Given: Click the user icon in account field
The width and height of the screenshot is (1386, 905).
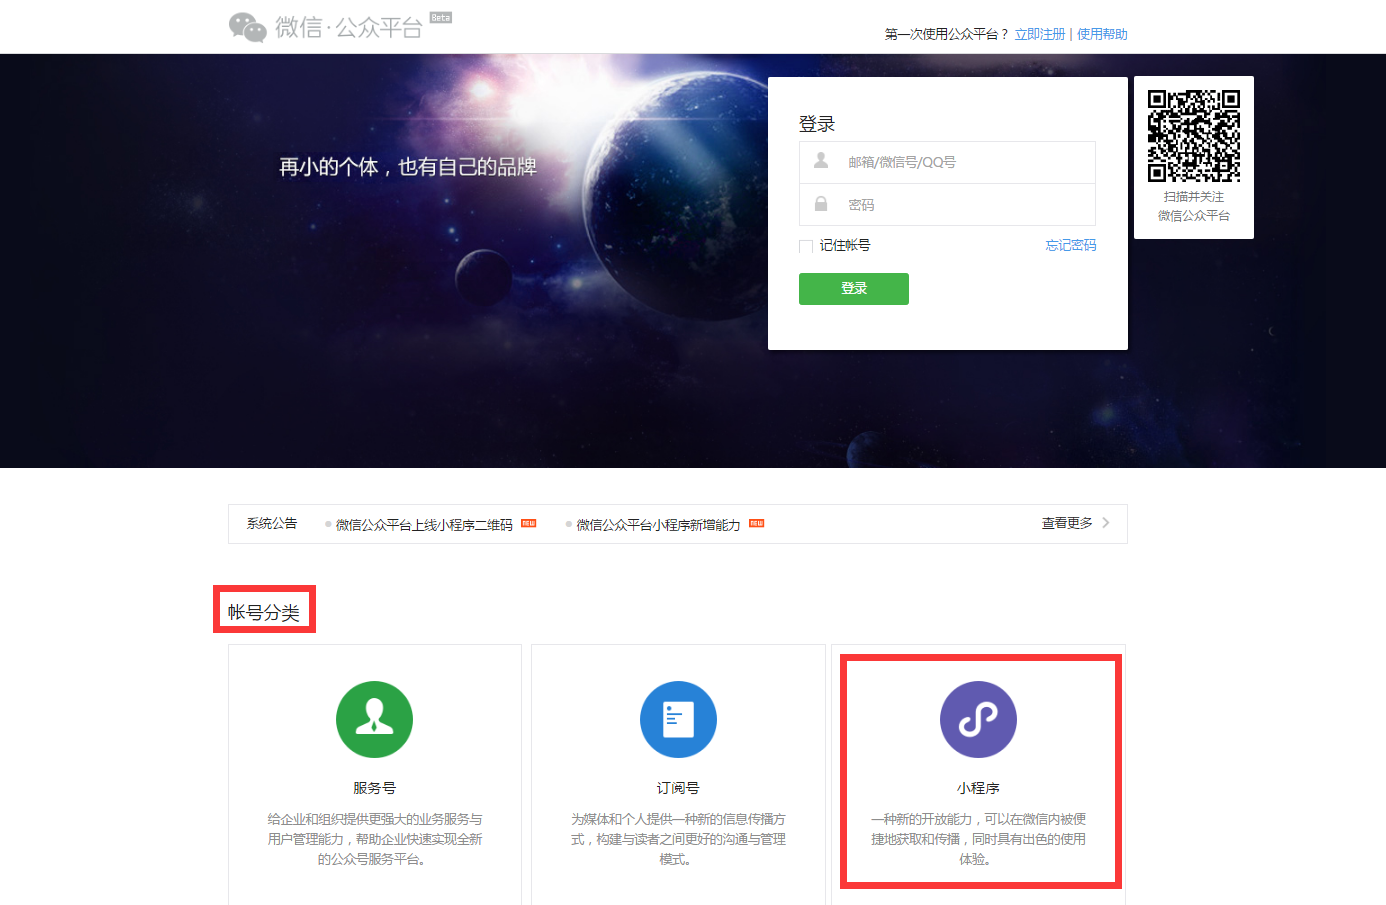Looking at the screenshot, I should tap(821, 160).
